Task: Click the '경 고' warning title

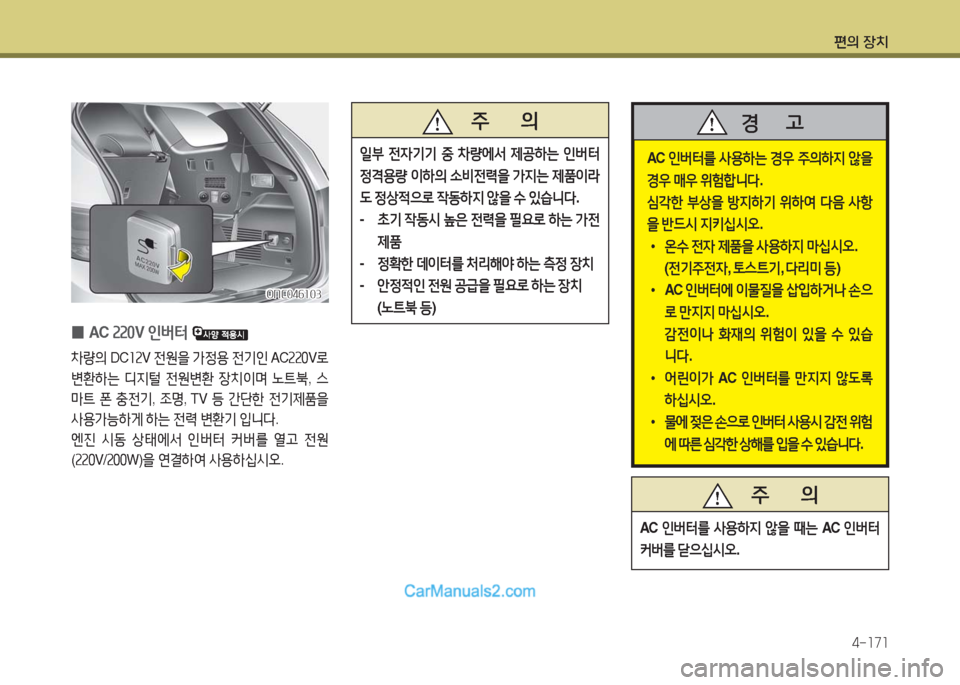Action: point(773,122)
